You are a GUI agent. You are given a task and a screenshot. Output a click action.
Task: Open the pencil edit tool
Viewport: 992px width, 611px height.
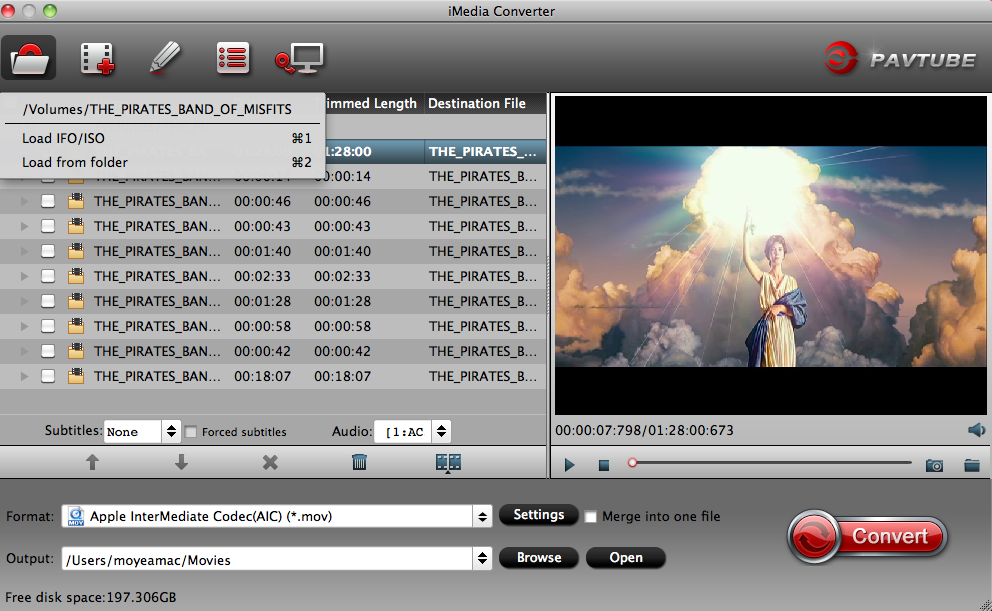(x=164, y=58)
